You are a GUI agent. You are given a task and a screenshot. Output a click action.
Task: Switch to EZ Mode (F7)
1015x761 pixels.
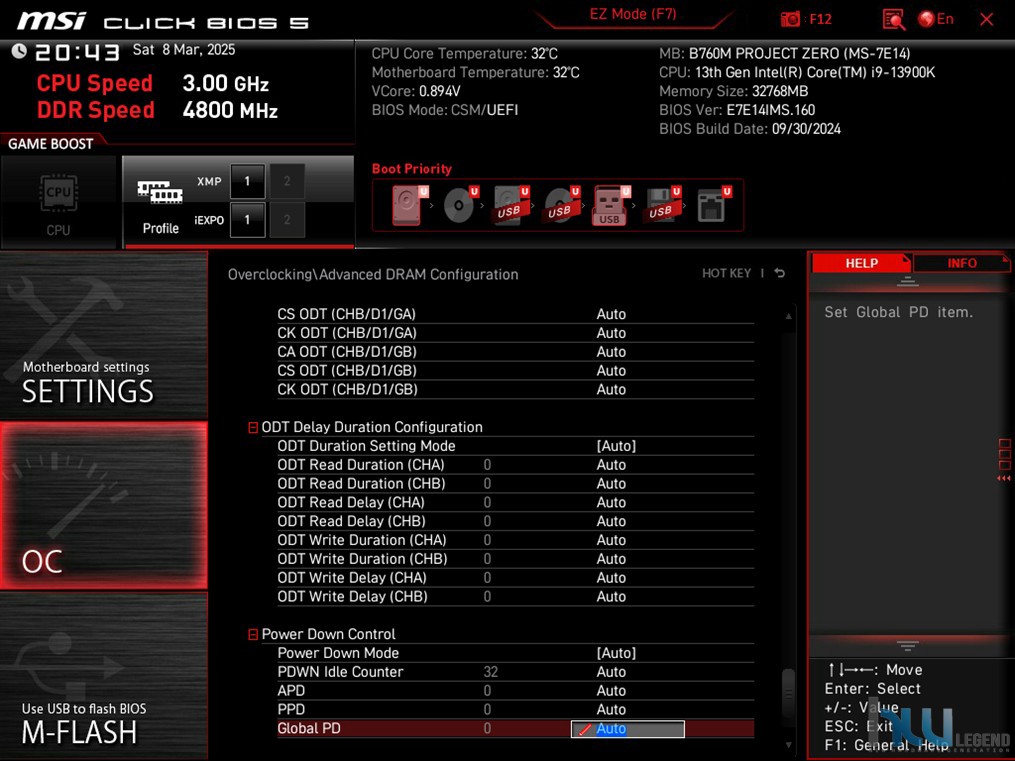click(632, 14)
